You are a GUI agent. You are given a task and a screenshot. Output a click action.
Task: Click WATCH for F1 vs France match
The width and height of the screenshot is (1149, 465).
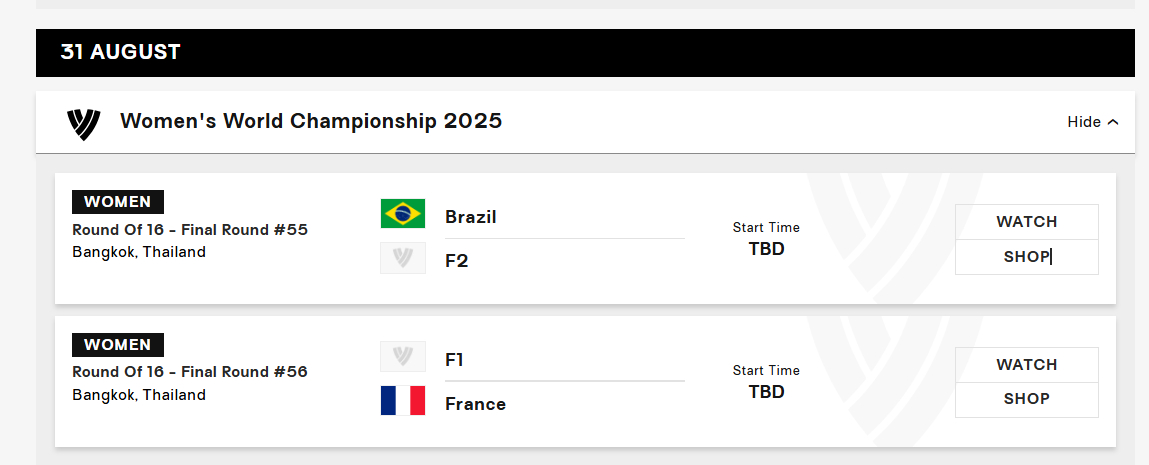click(1027, 365)
